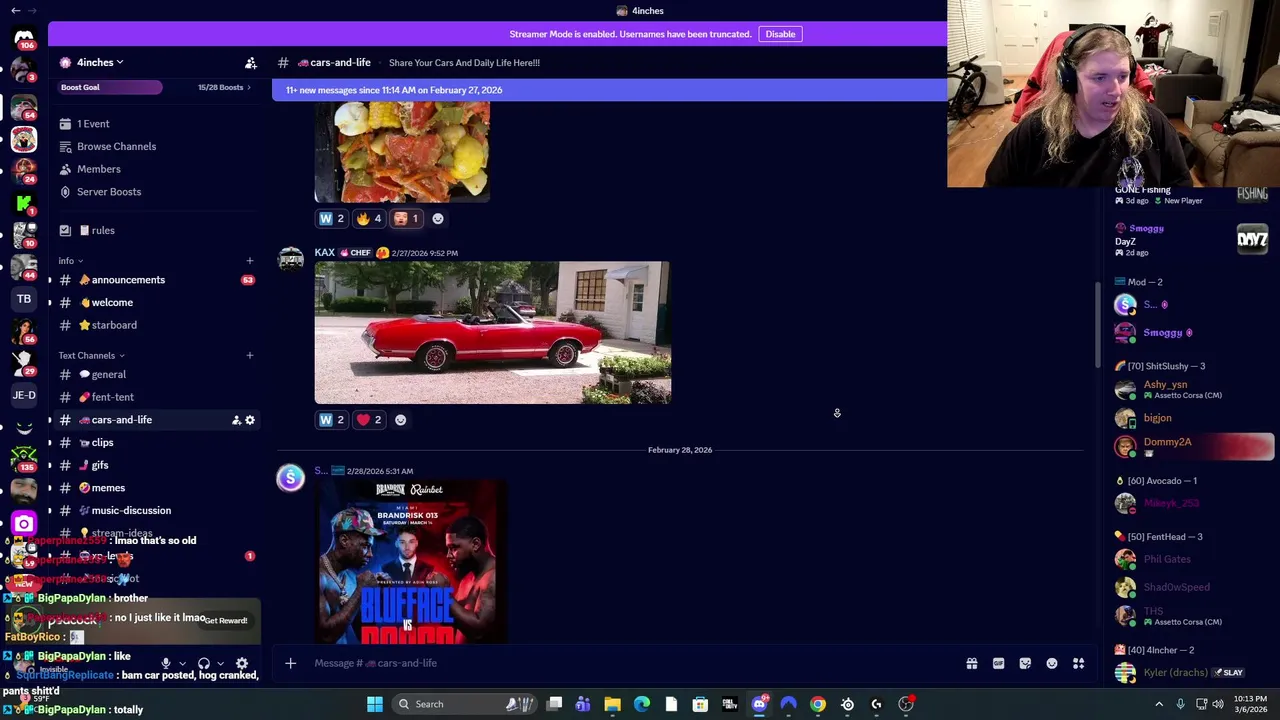Screen dimensions: 1280x720
Task: Open Server Boosts
Action: [x=155, y=192]
